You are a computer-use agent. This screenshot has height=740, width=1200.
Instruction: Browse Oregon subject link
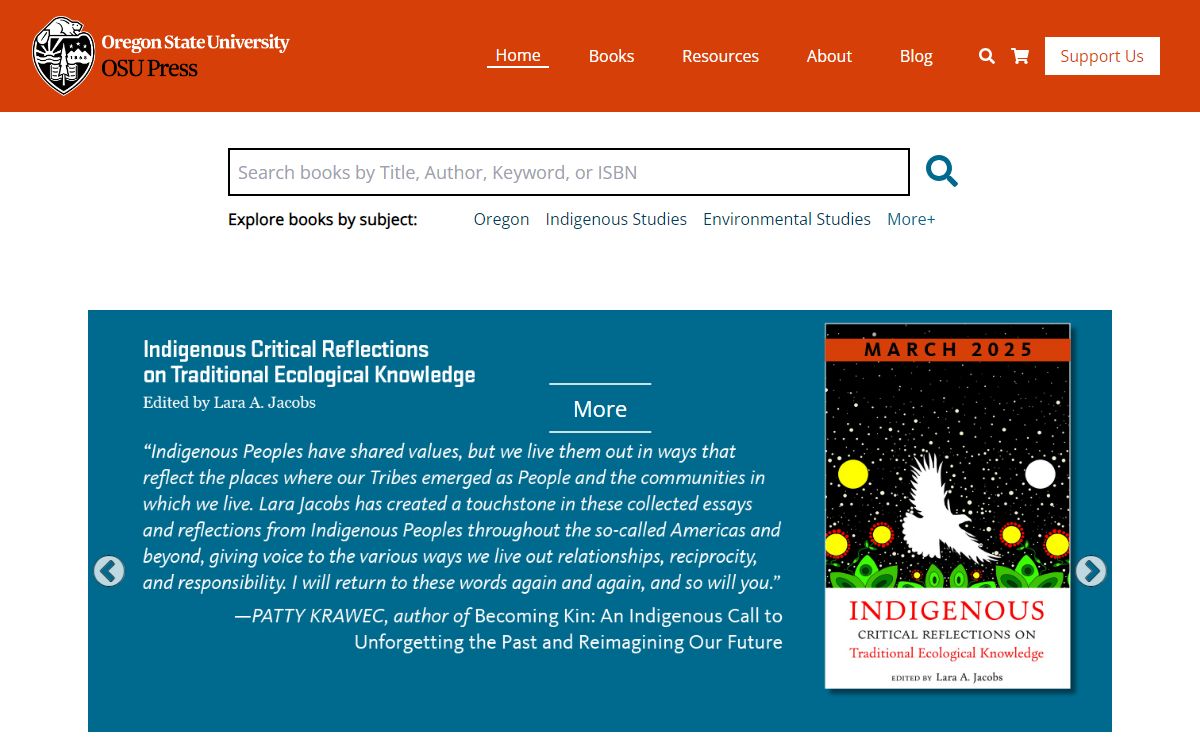(x=501, y=219)
